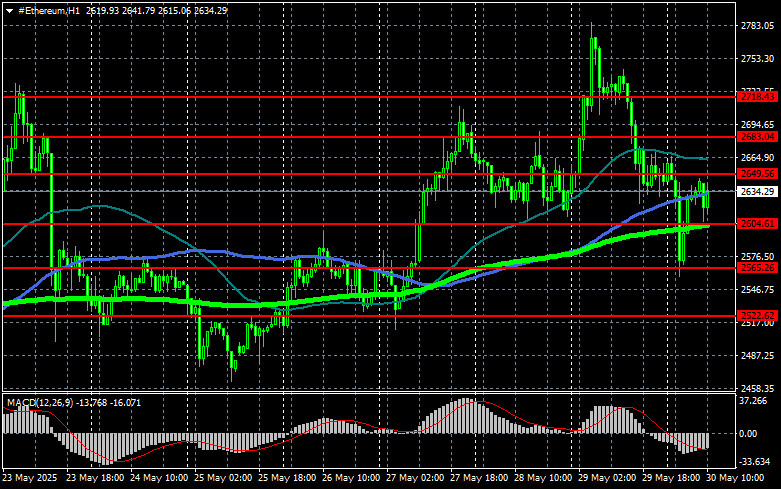The height and width of the screenshot is (489, 781).
Task: Click the 2458.35 price scale label
Action: coord(757,388)
